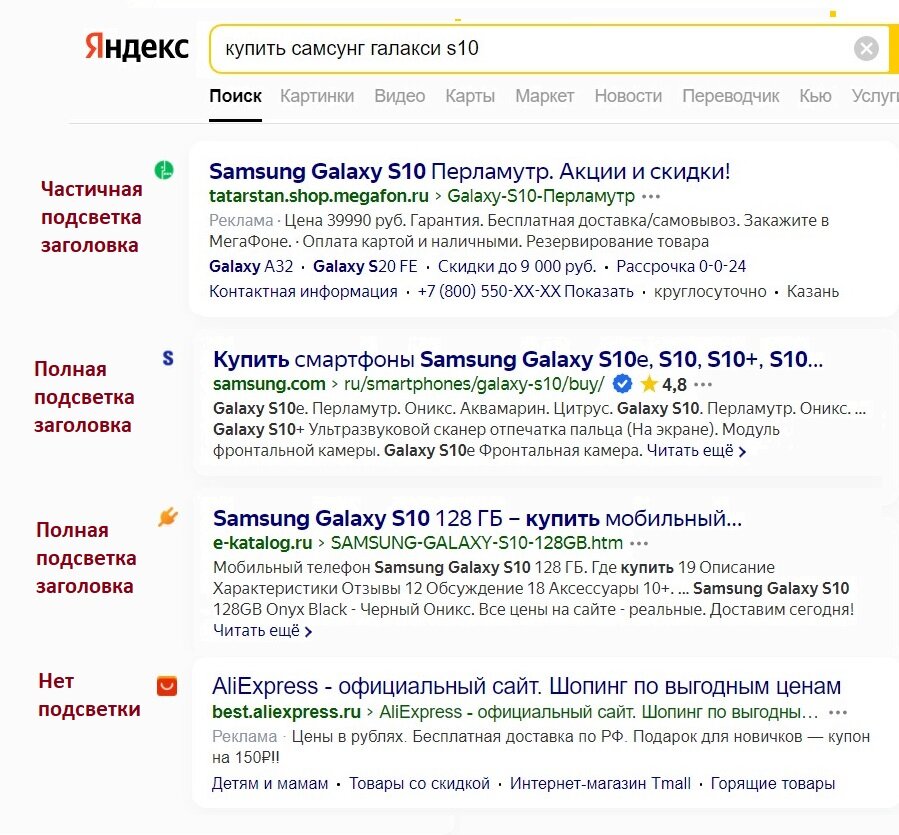The width and height of the screenshot is (899, 835).
Task: Clear the search query with X icon
Action: [x=866, y=49]
